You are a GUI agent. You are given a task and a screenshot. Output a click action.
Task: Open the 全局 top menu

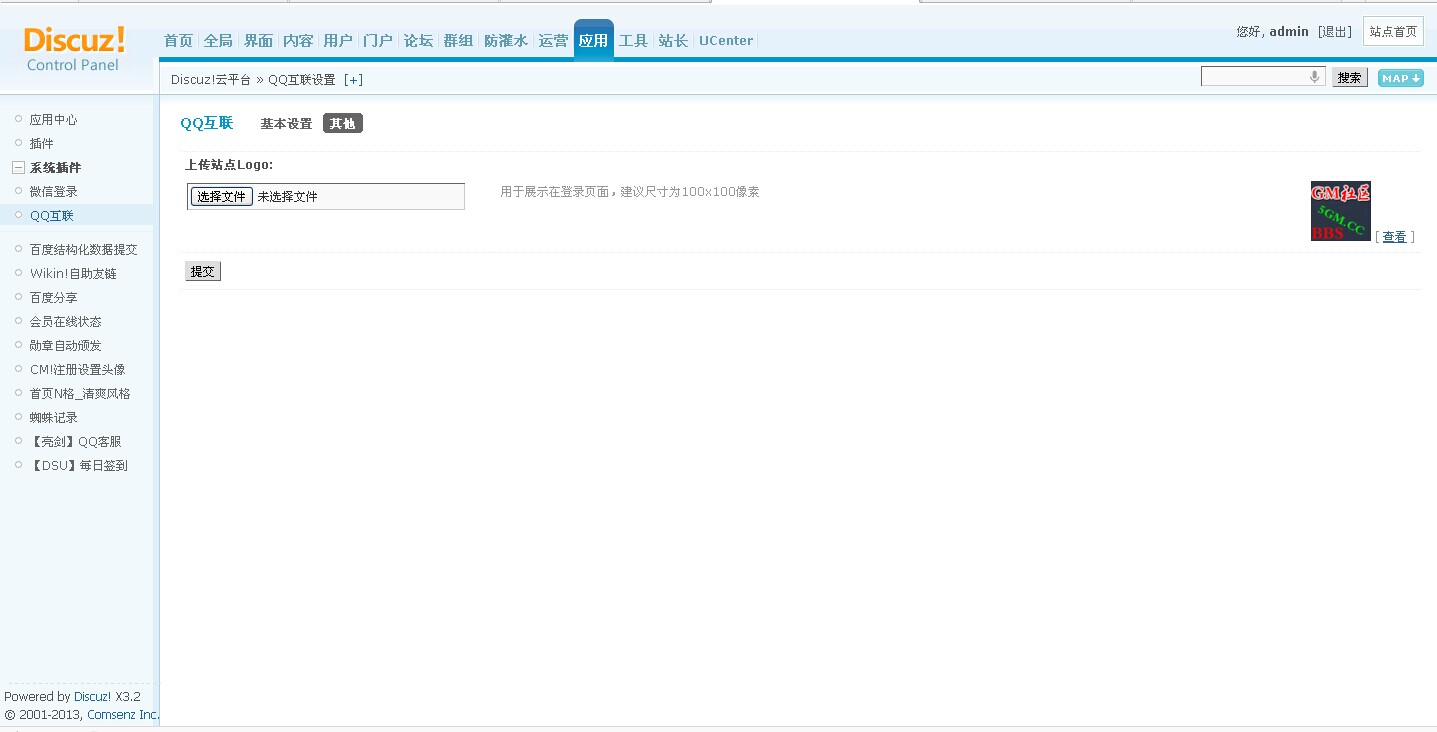218,41
